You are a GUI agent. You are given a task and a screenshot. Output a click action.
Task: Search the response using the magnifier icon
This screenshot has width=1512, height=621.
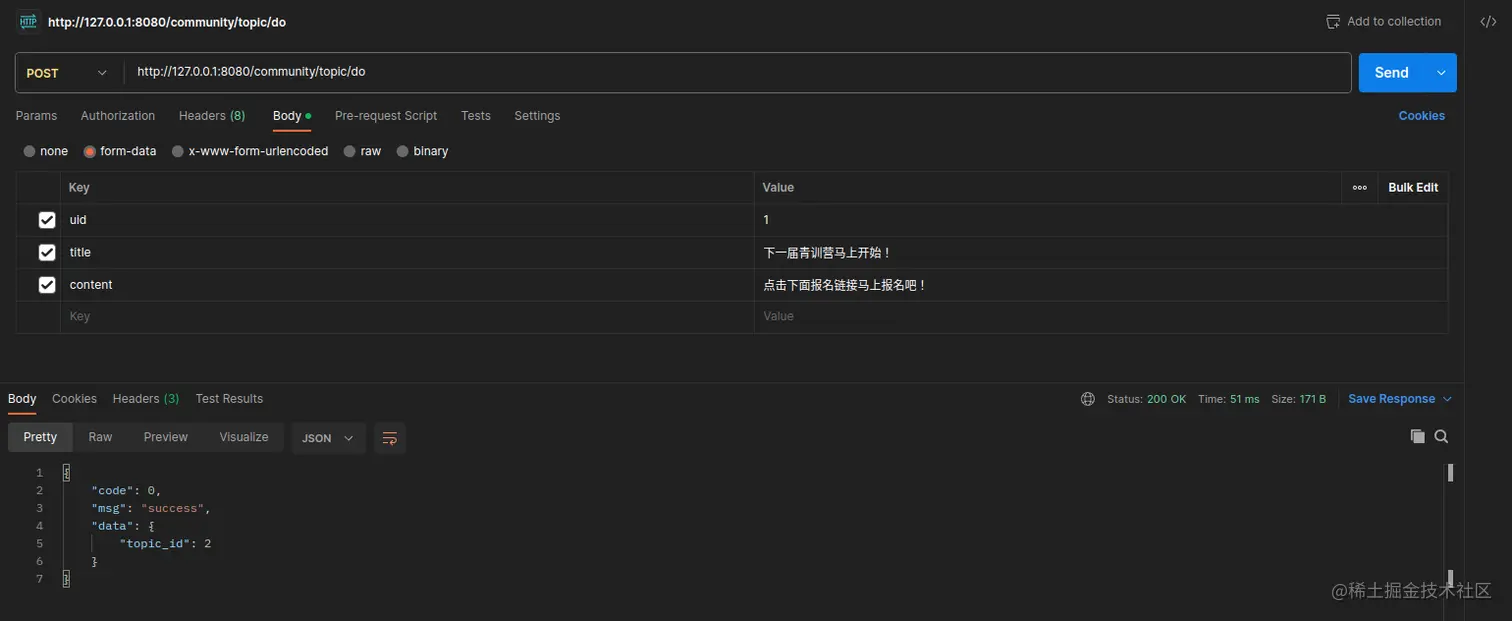(1441, 436)
